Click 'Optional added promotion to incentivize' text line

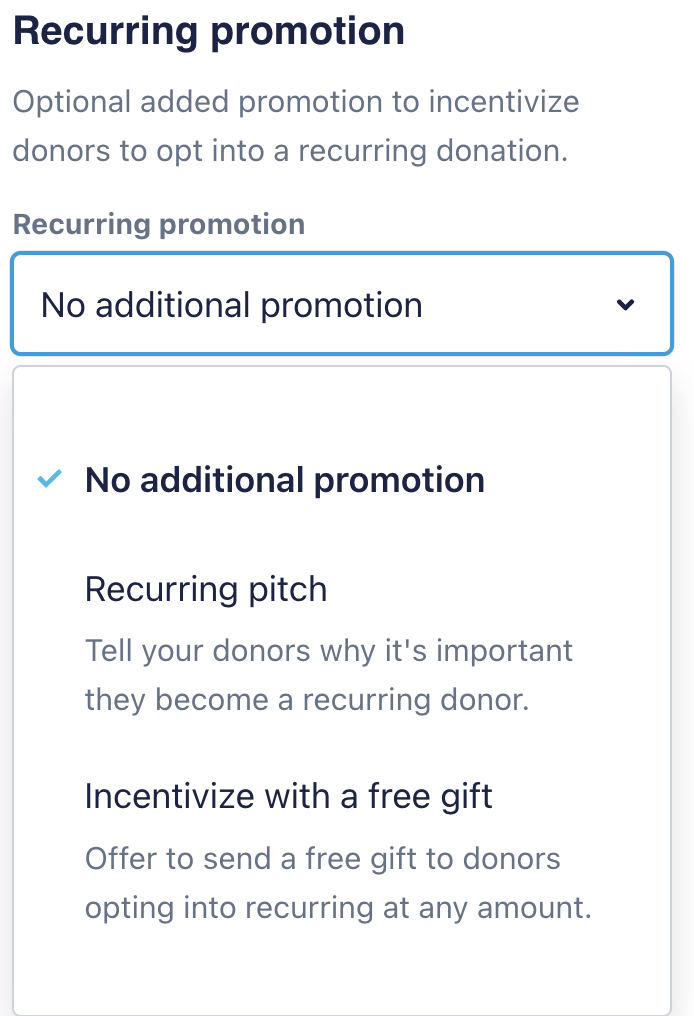(296, 101)
